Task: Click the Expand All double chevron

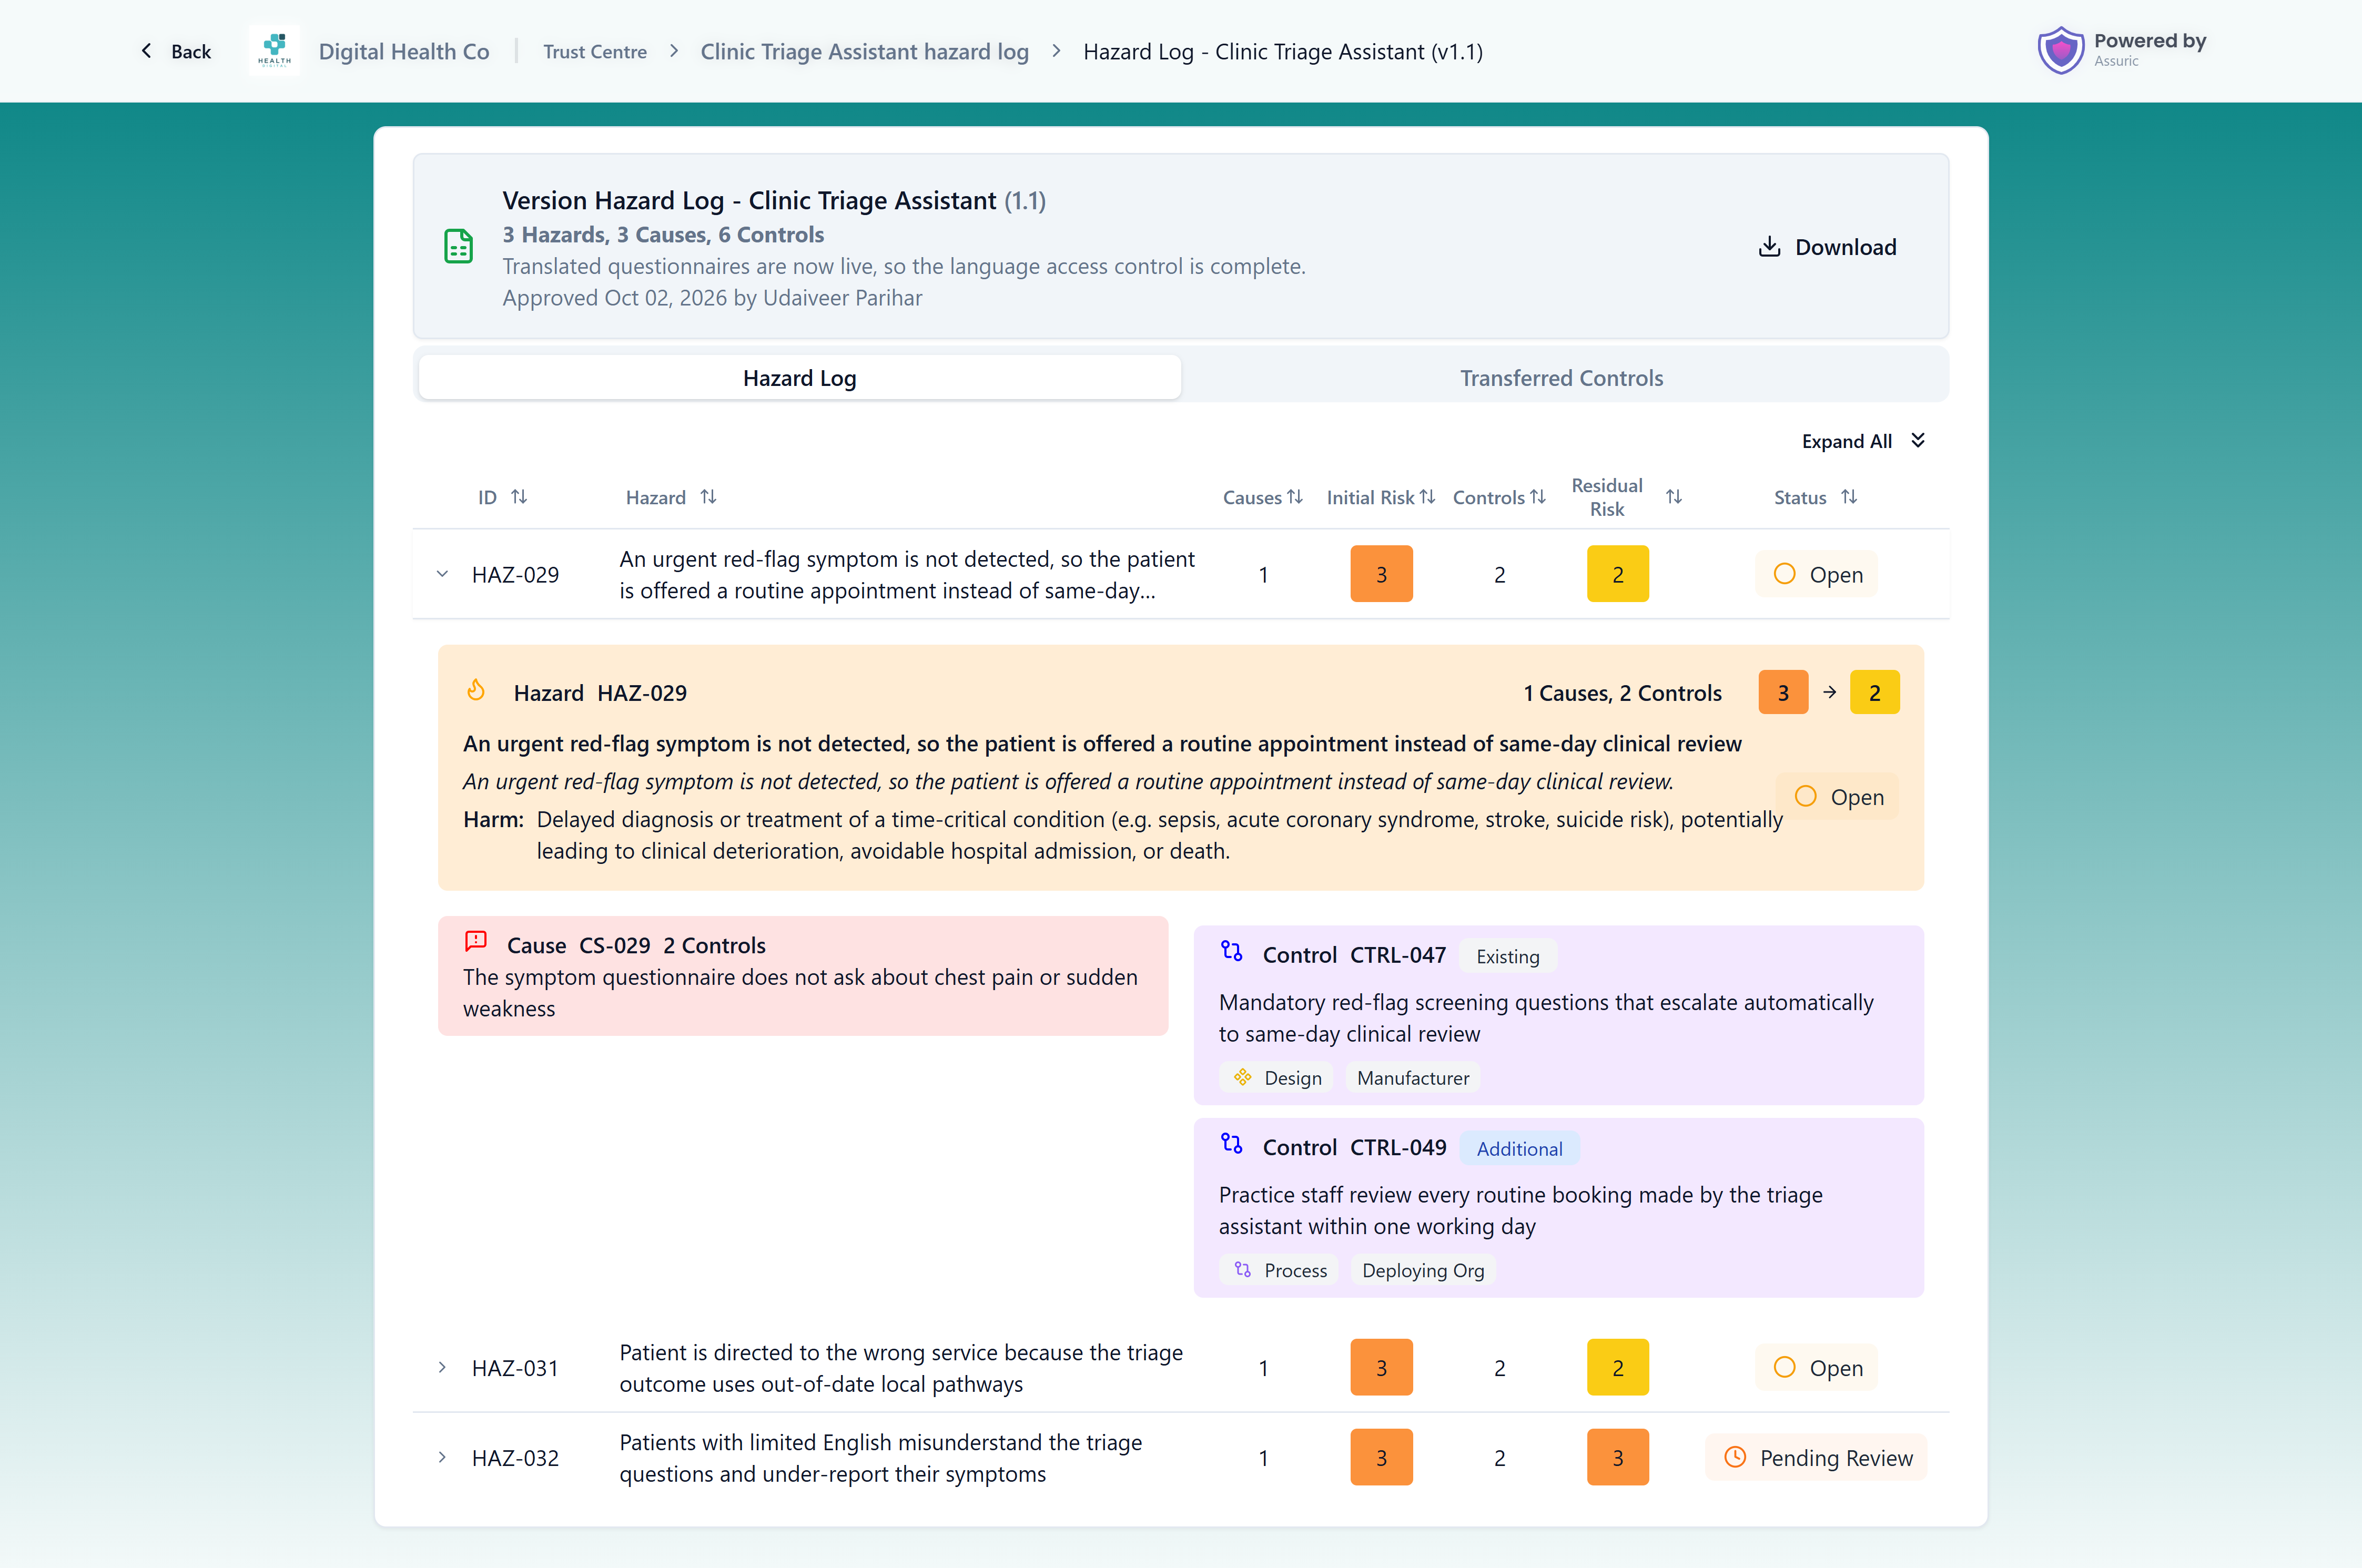Action: point(1918,441)
